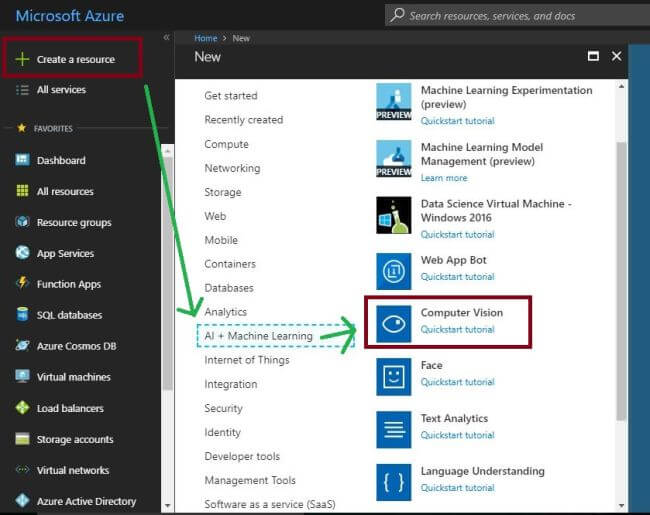Open the Text Analytics icon

point(394,429)
